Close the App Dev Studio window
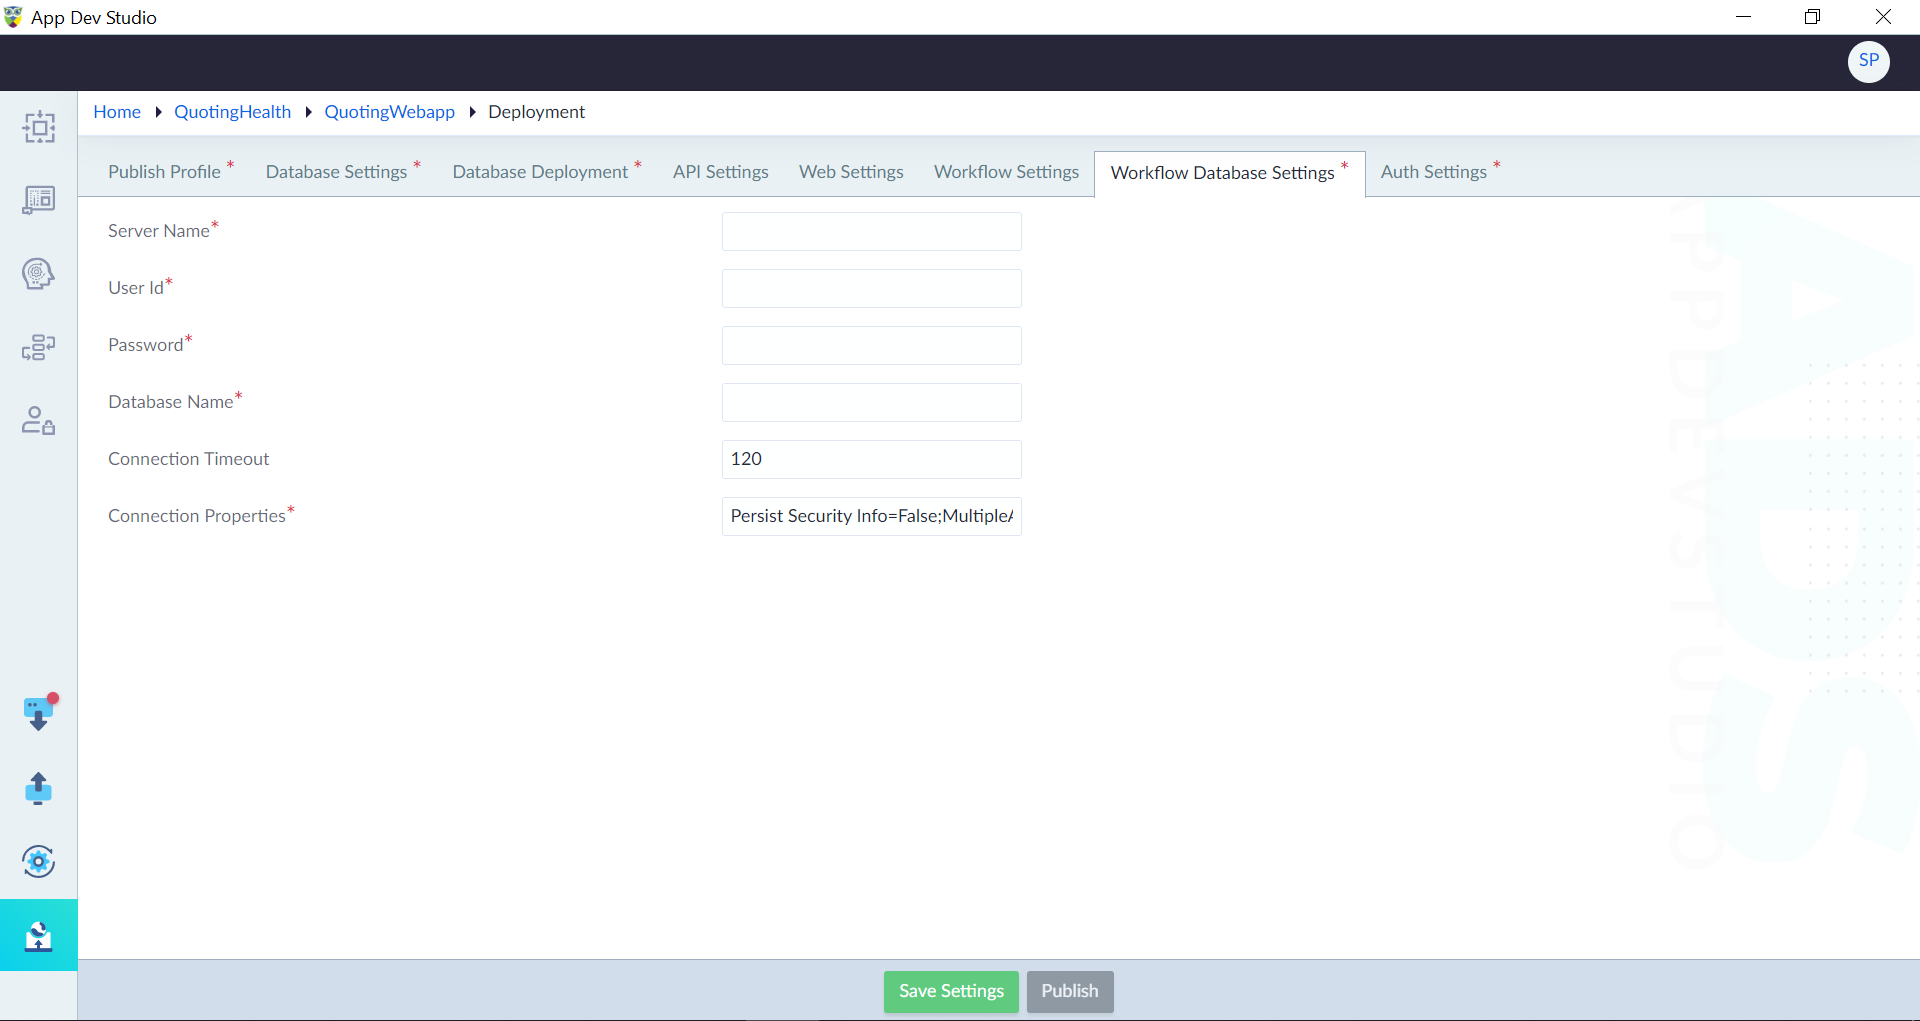Image resolution: width=1920 pixels, height=1021 pixels. point(1883,17)
